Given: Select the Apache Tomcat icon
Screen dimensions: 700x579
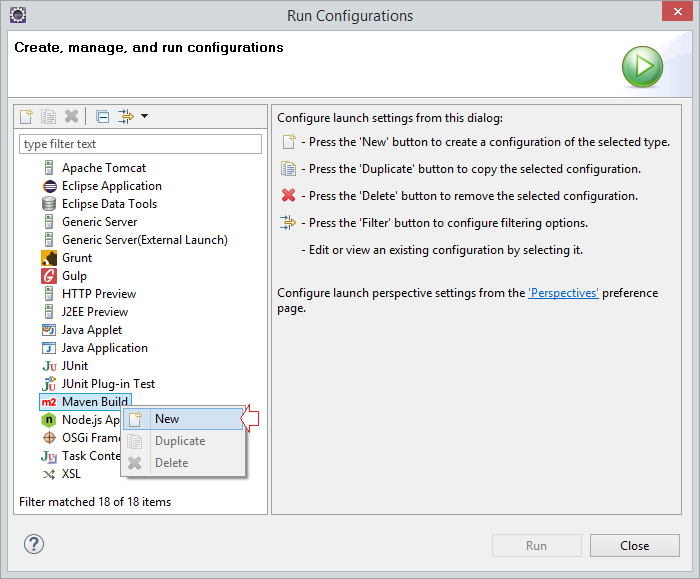Looking at the screenshot, I should click(49, 168).
